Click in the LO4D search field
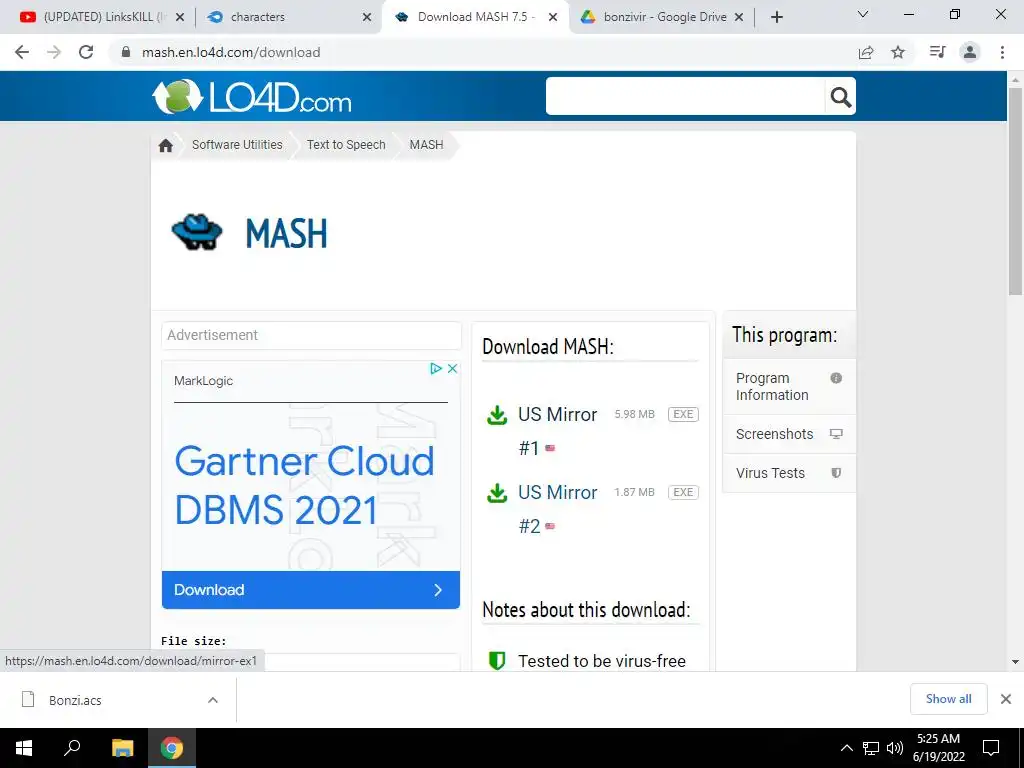Viewport: 1024px width, 768px height. pyautogui.click(x=686, y=97)
